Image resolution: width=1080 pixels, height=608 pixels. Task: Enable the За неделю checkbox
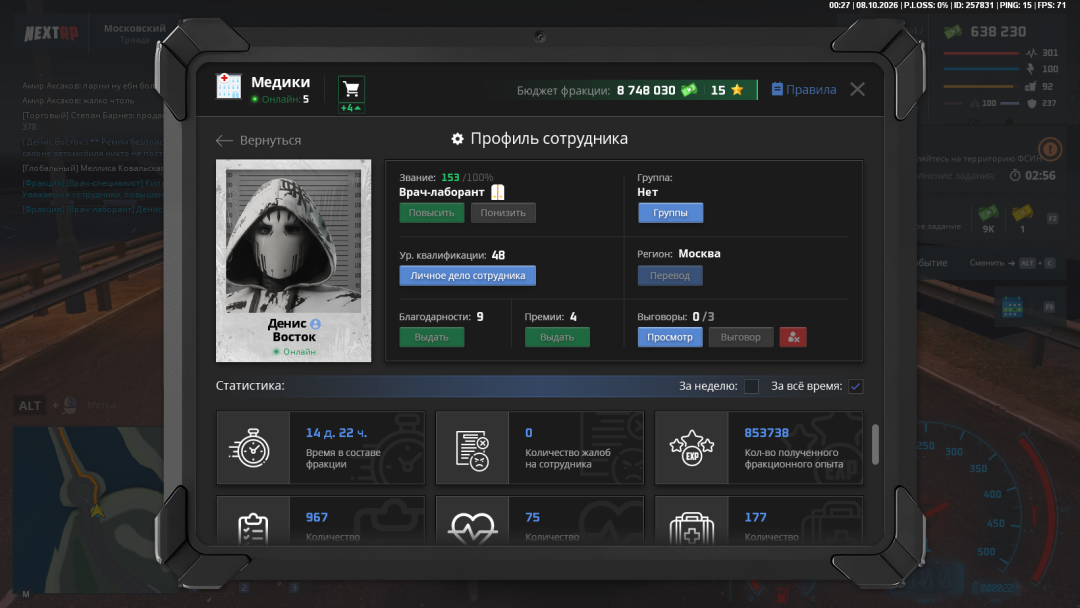click(x=751, y=386)
